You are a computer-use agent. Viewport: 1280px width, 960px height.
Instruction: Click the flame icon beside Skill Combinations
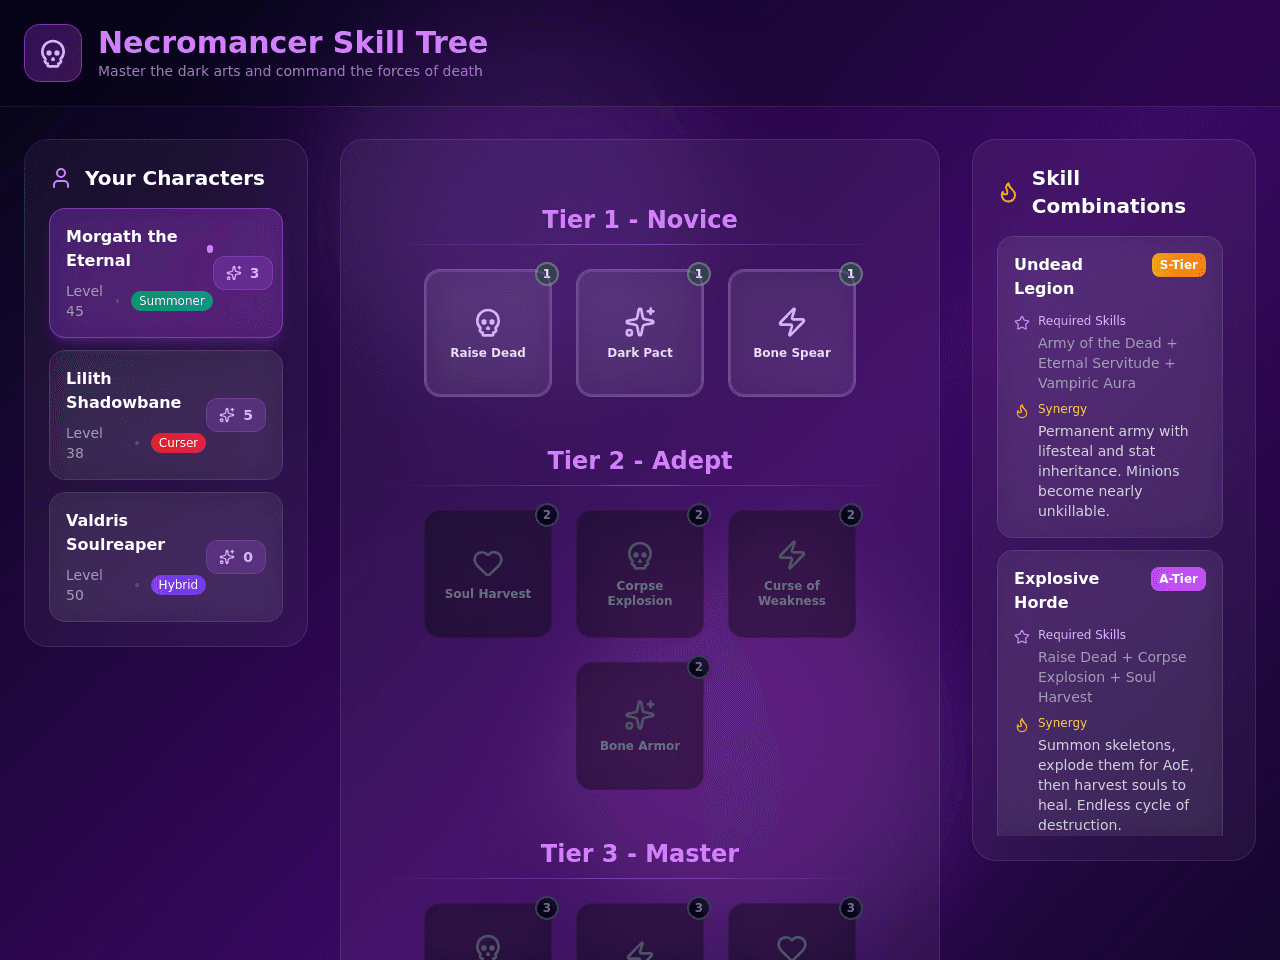pyautogui.click(x=1009, y=192)
